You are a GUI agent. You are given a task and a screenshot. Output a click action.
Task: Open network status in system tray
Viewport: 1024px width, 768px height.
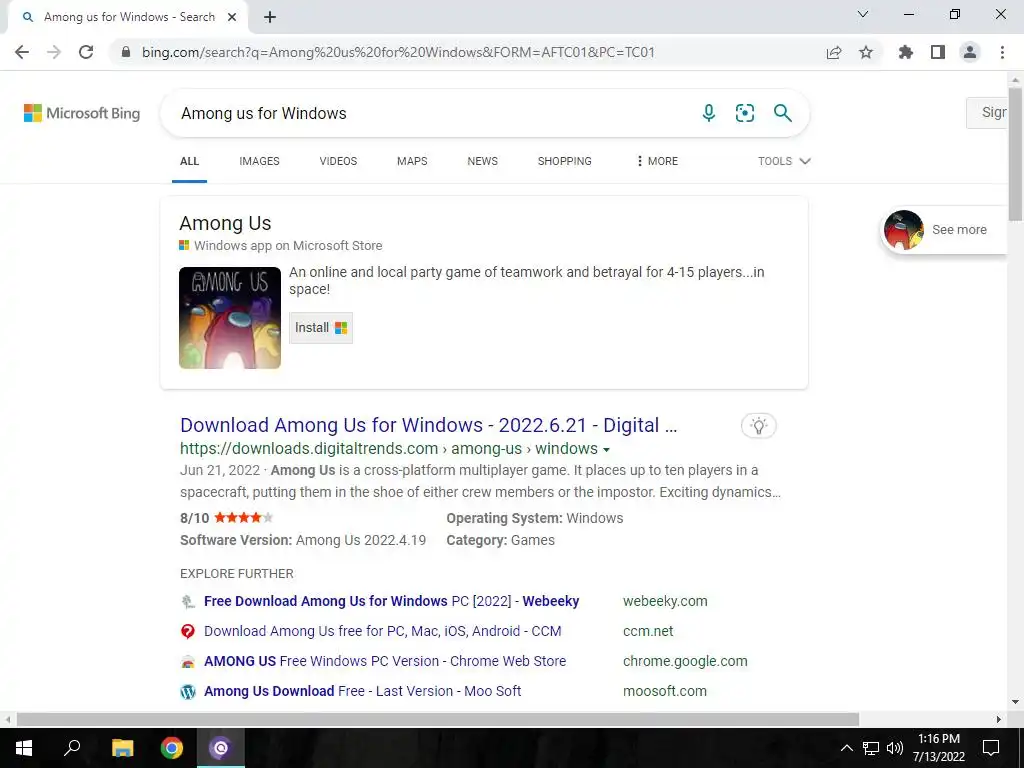[871, 748]
